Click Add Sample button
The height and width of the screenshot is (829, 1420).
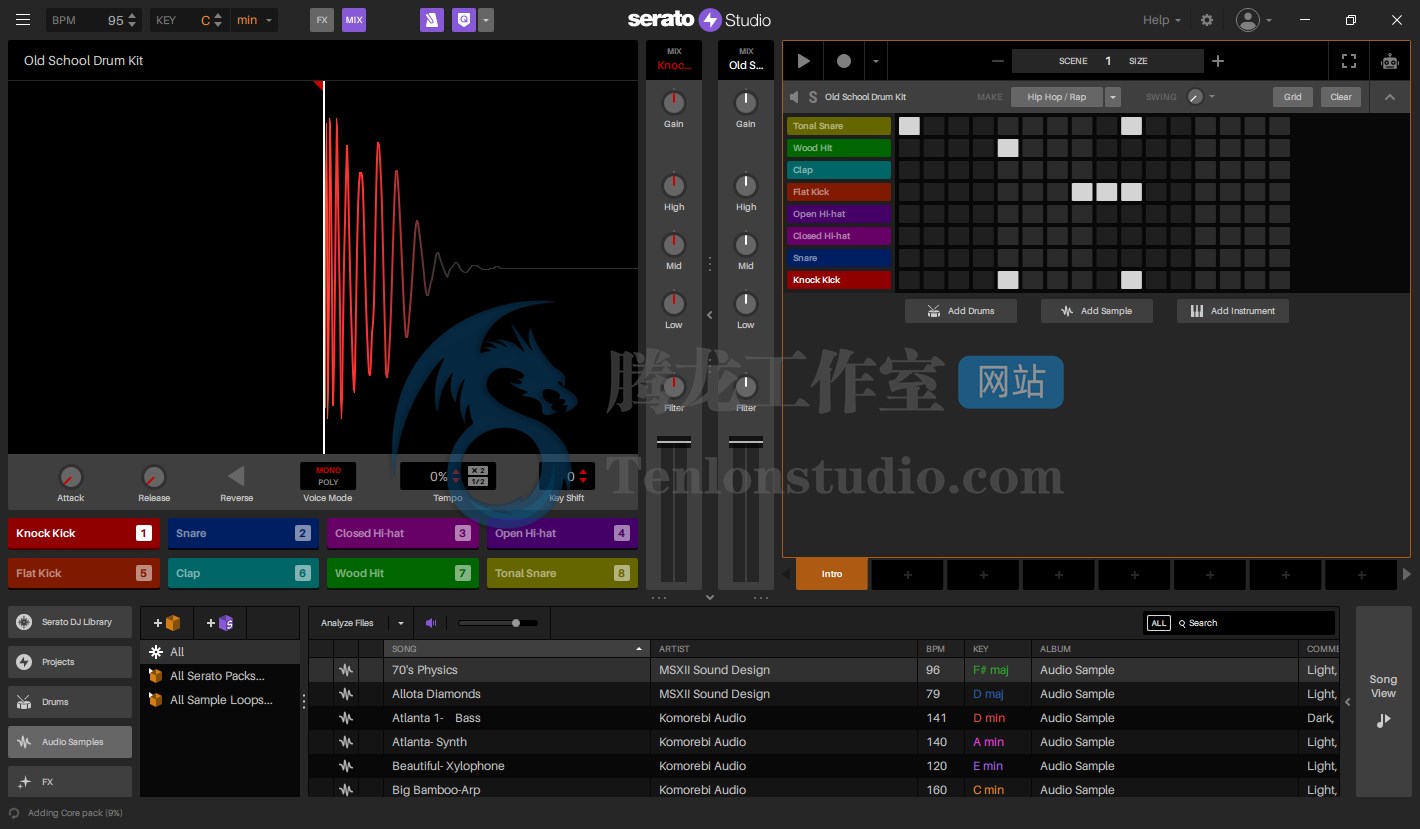[1097, 311]
